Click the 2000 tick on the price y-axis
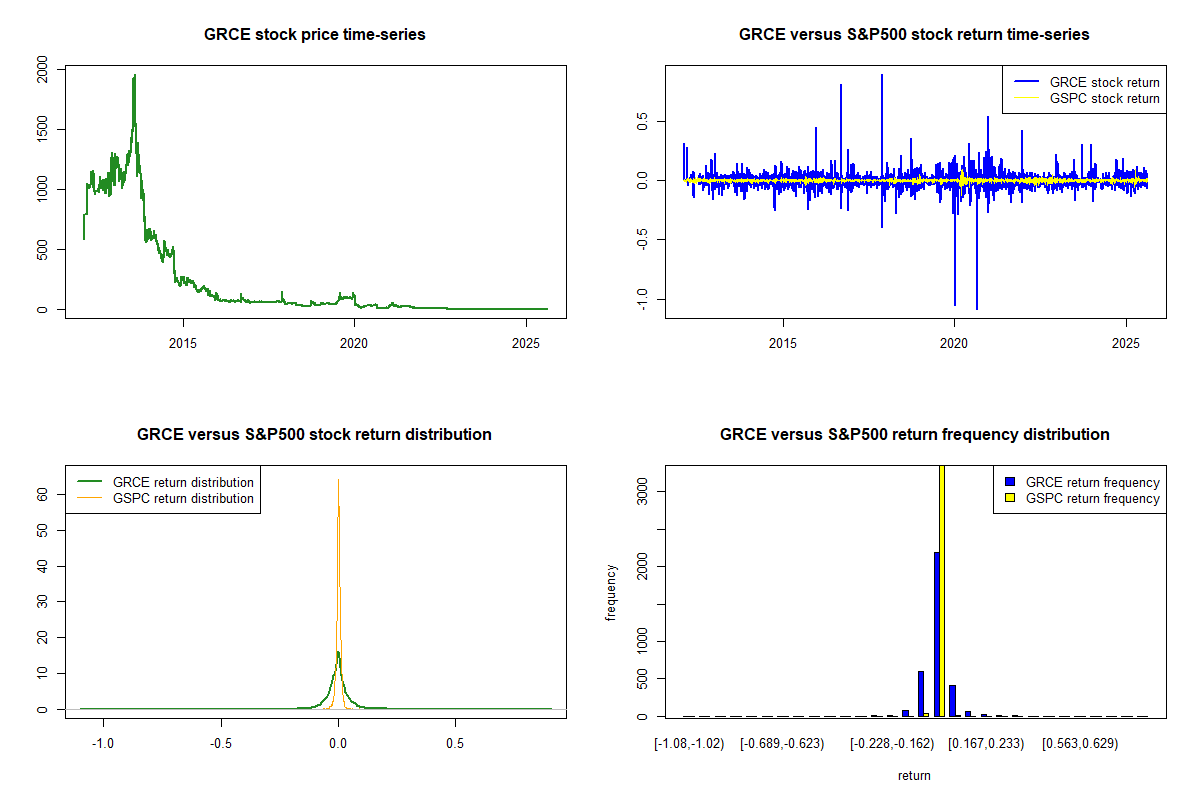1200x800 pixels. click(42, 69)
